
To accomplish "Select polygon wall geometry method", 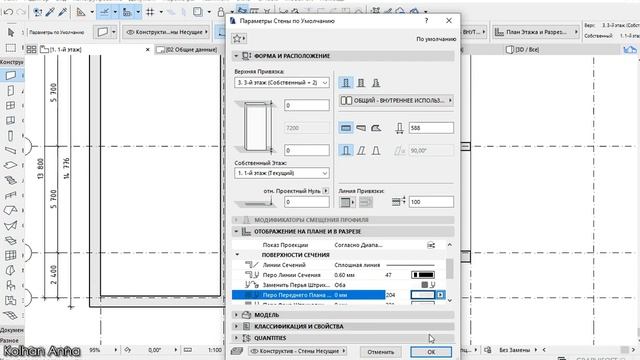I will pyautogui.click(x=376, y=128).
